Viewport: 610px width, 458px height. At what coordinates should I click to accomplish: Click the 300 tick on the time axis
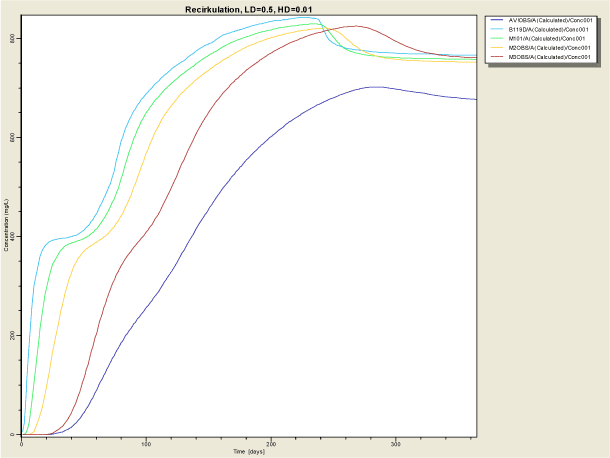tap(396, 442)
